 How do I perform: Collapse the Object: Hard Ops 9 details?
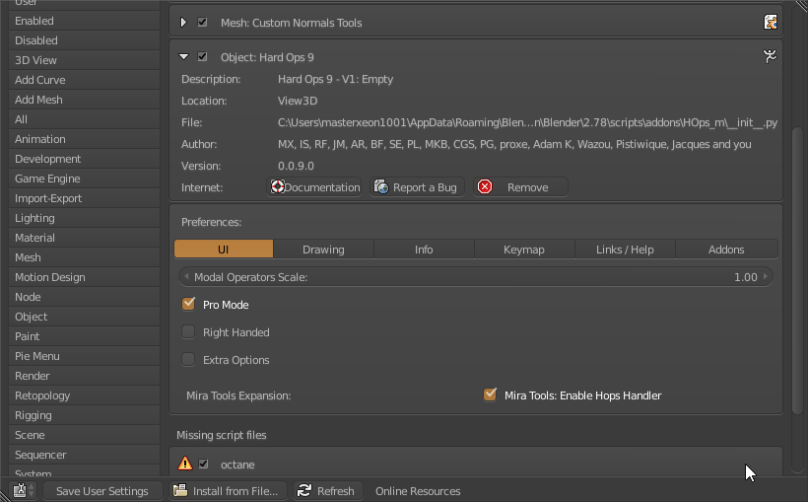(184, 57)
